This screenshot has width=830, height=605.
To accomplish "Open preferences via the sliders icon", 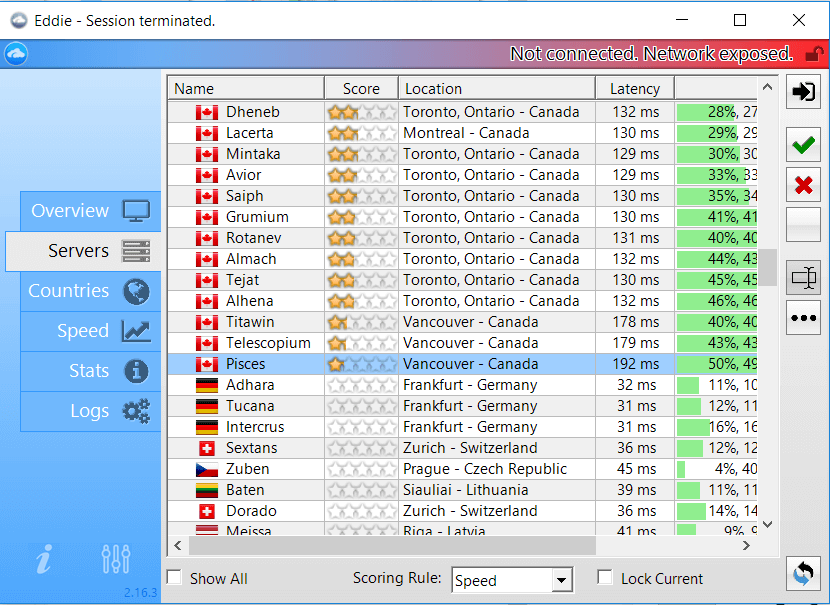I will point(116,559).
